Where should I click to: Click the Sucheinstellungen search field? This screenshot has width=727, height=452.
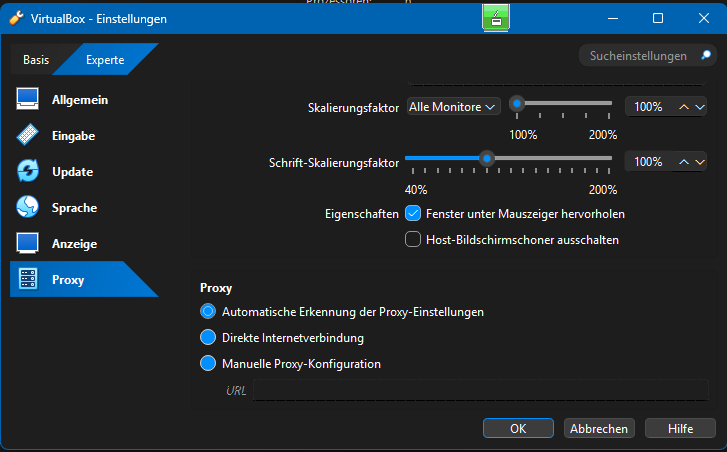click(x=647, y=56)
